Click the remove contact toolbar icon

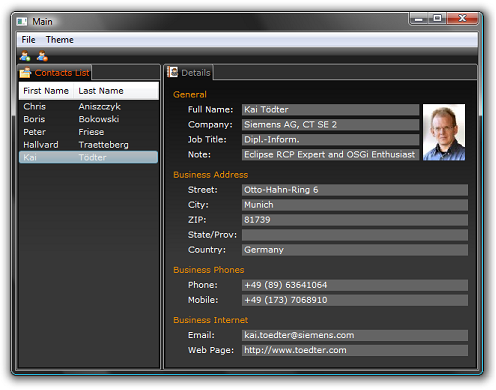(42, 56)
